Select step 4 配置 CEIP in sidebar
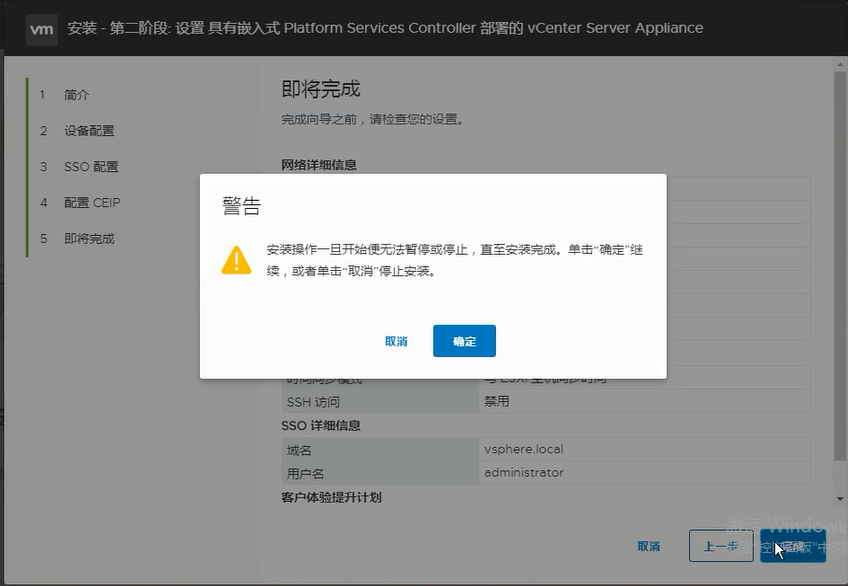Screen dimensions: 848x586 point(92,203)
